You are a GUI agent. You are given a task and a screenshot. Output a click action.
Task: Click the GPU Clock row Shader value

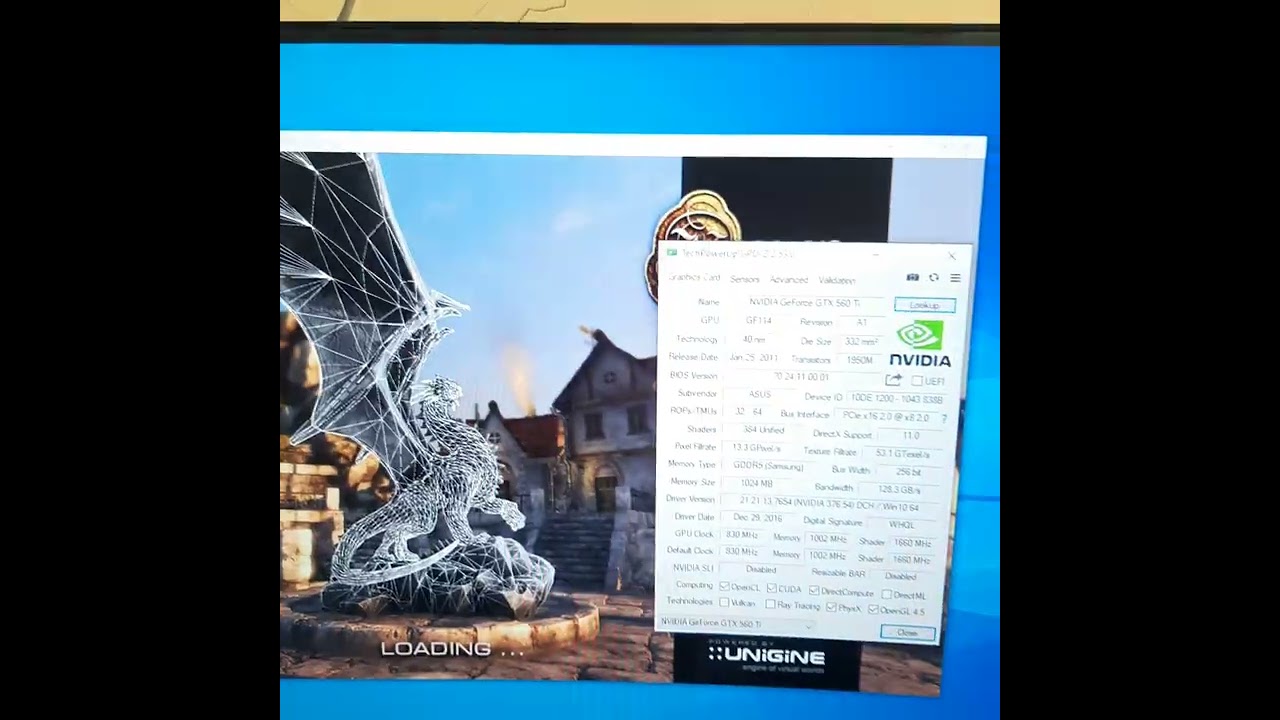(912, 543)
